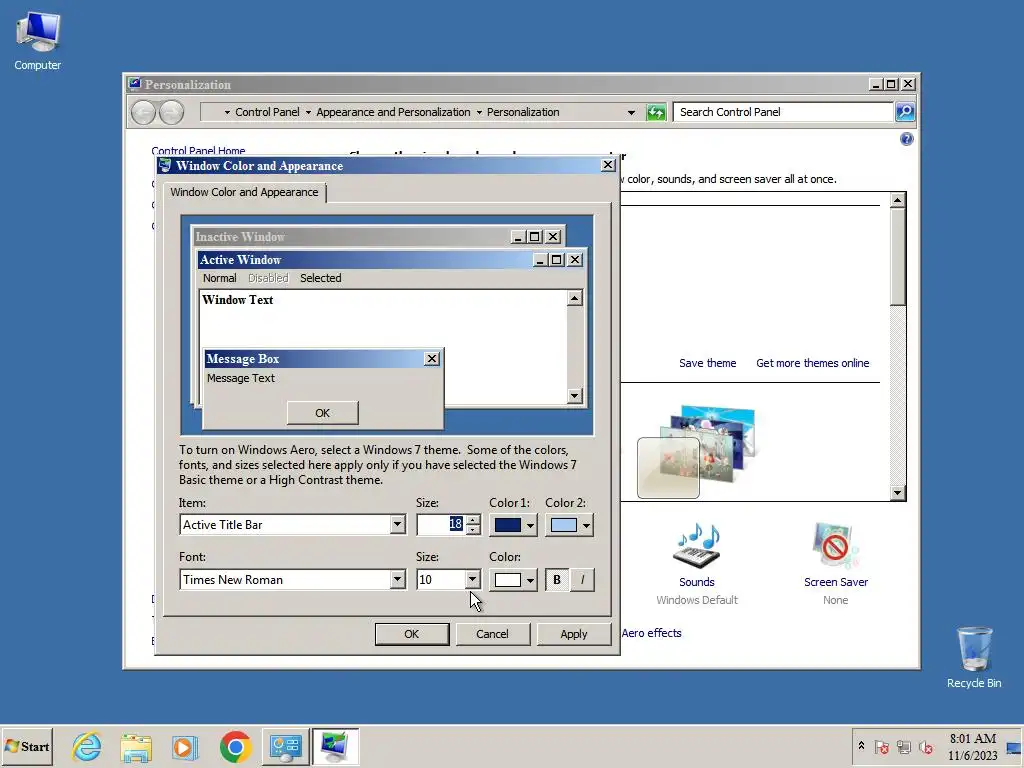Click Appearance and Personalization breadcrumb

coord(393,112)
